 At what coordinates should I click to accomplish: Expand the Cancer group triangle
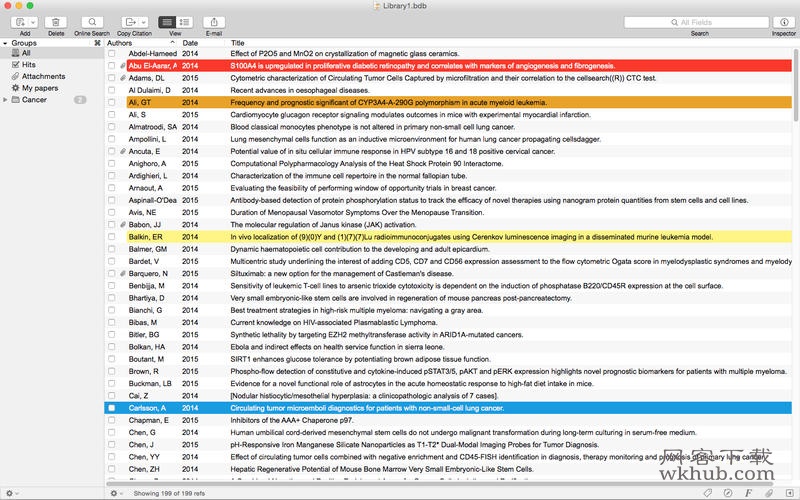(5, 100)
